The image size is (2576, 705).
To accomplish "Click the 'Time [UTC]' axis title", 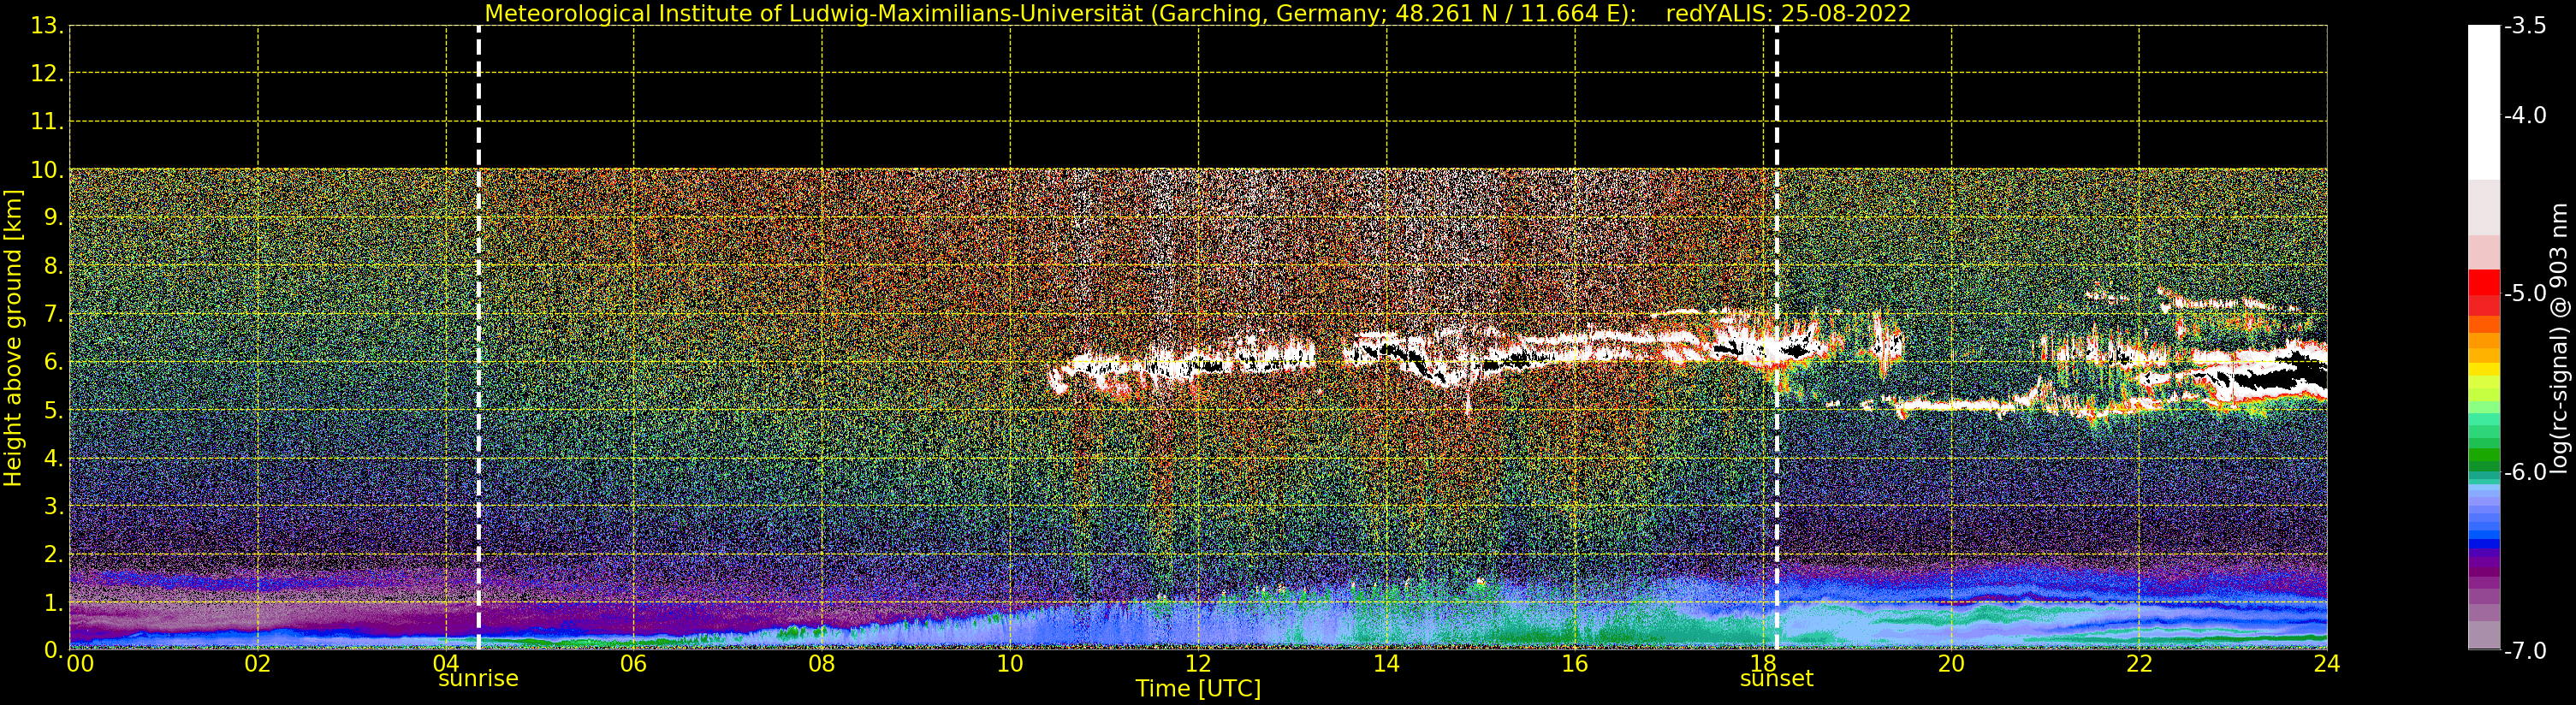I will pos(1197,689).
